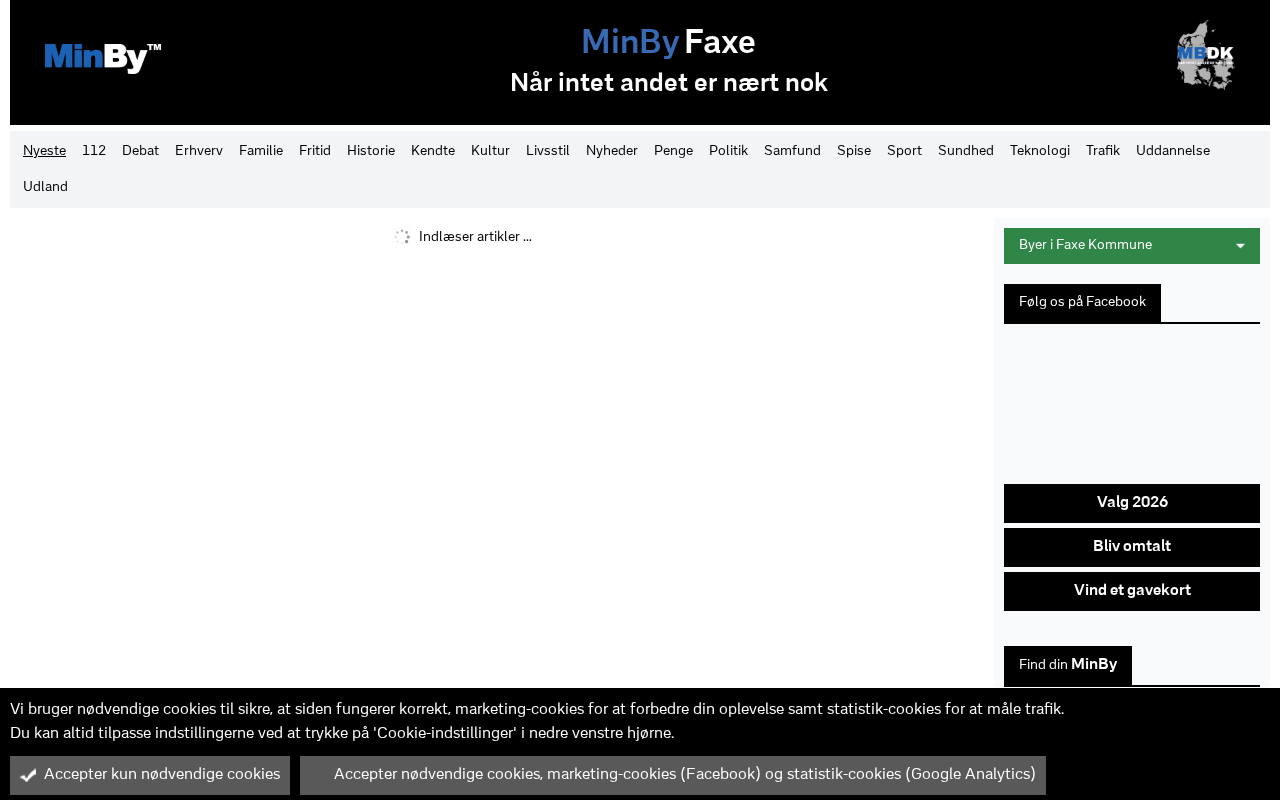Screen dimensions: 1280x800
Task: Select the Kultur section
Action: 490,151
